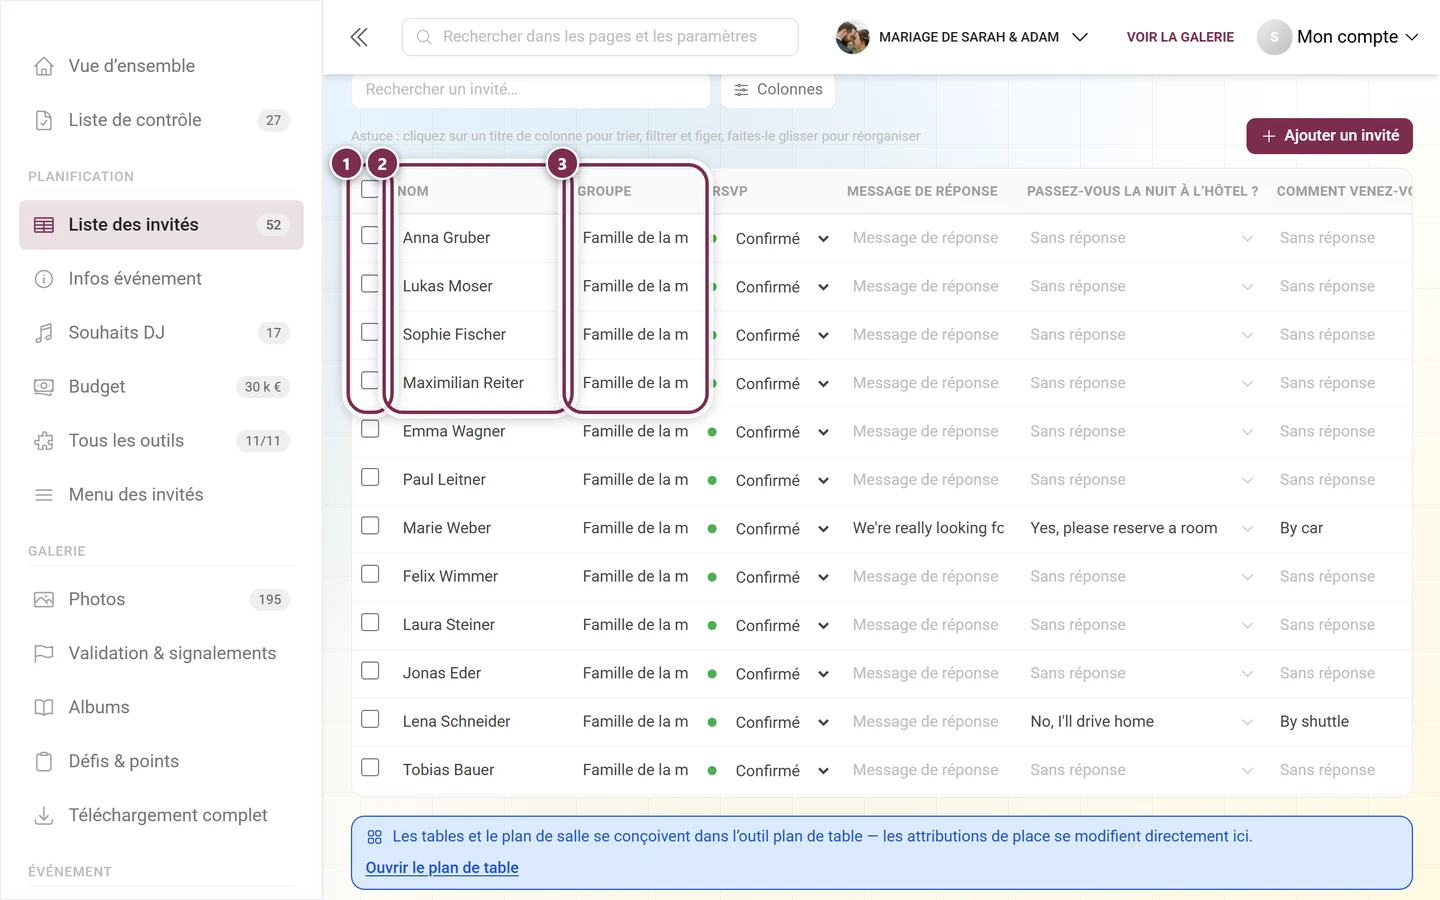Image resolution: width=1440 pixels, height=900 pixels.
Task: Sort by the MESSAGE DE RÉPONSE column header
Action: coord(922,191)
